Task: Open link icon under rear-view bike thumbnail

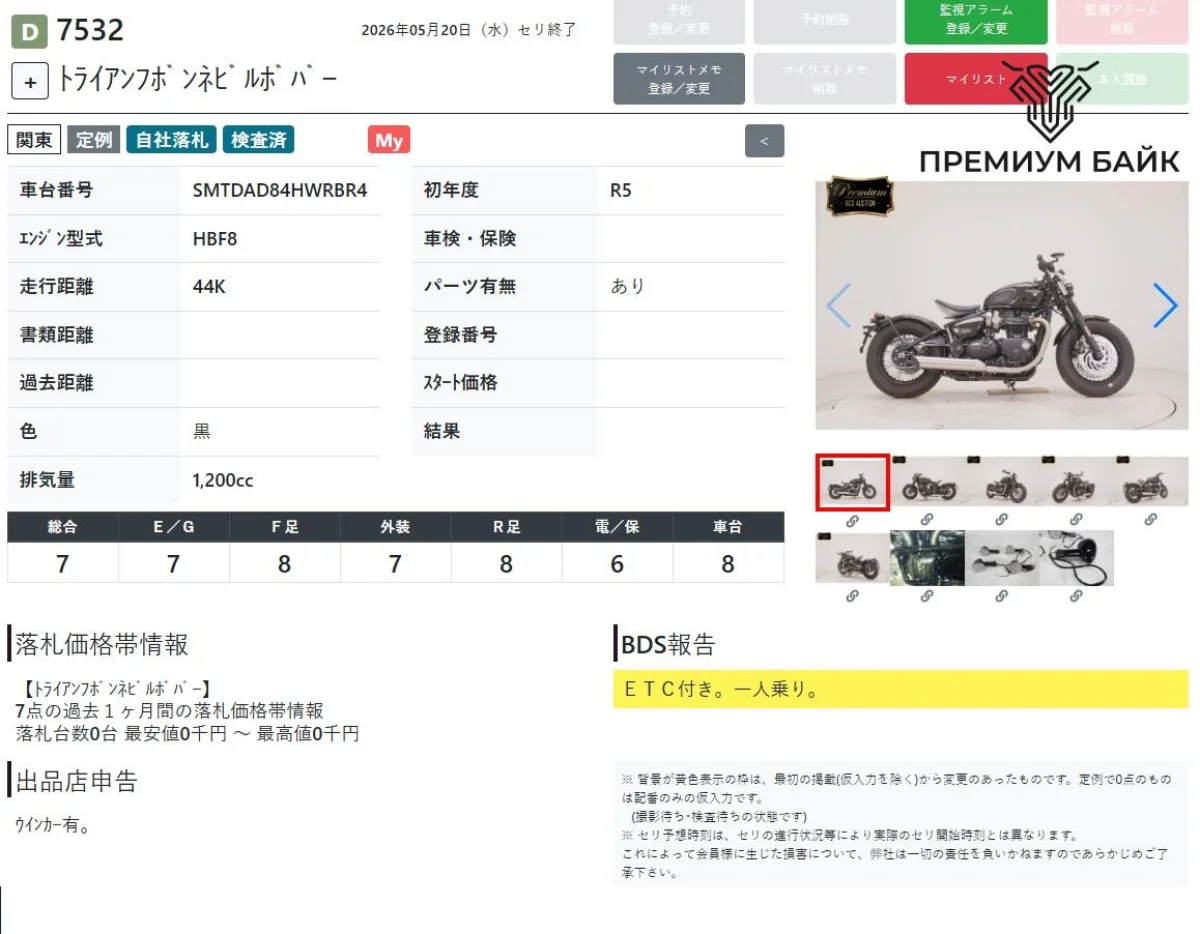Action: coord(852,596)
